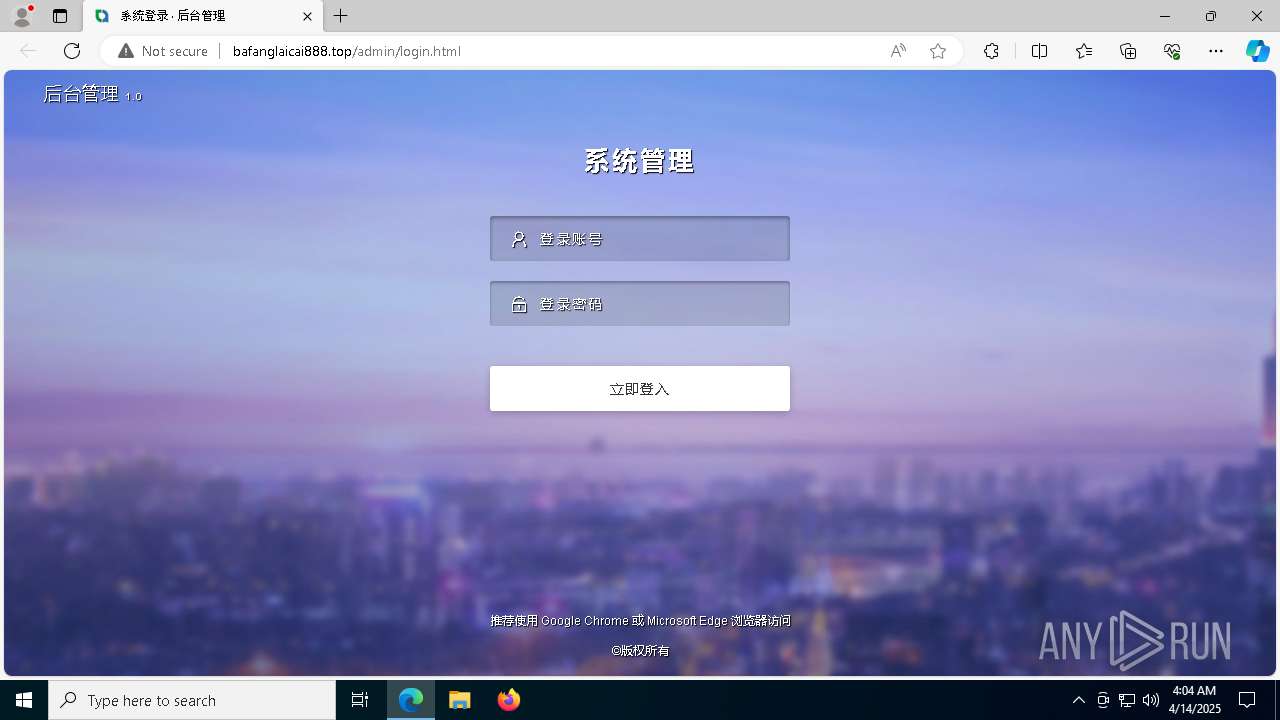1280x720 pixels.
Task: Click the 系统管理 heading text
Action: pyautogui.click(x=640, y=161)
